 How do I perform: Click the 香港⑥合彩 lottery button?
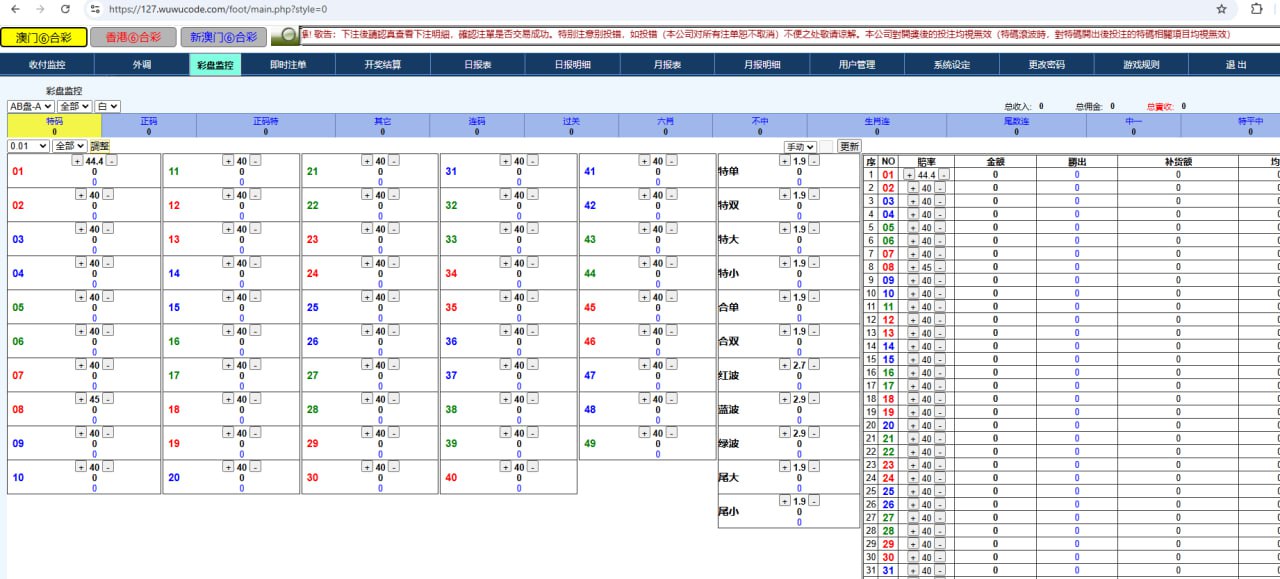click(132, 37)
